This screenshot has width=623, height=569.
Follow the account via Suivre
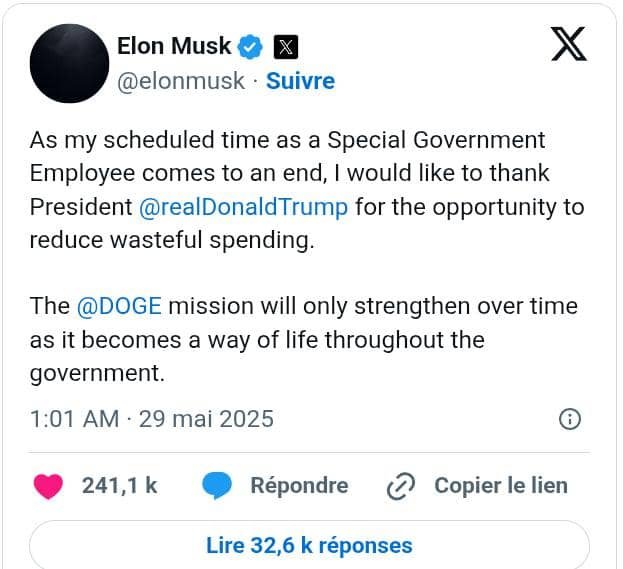(x=300, y=81)
